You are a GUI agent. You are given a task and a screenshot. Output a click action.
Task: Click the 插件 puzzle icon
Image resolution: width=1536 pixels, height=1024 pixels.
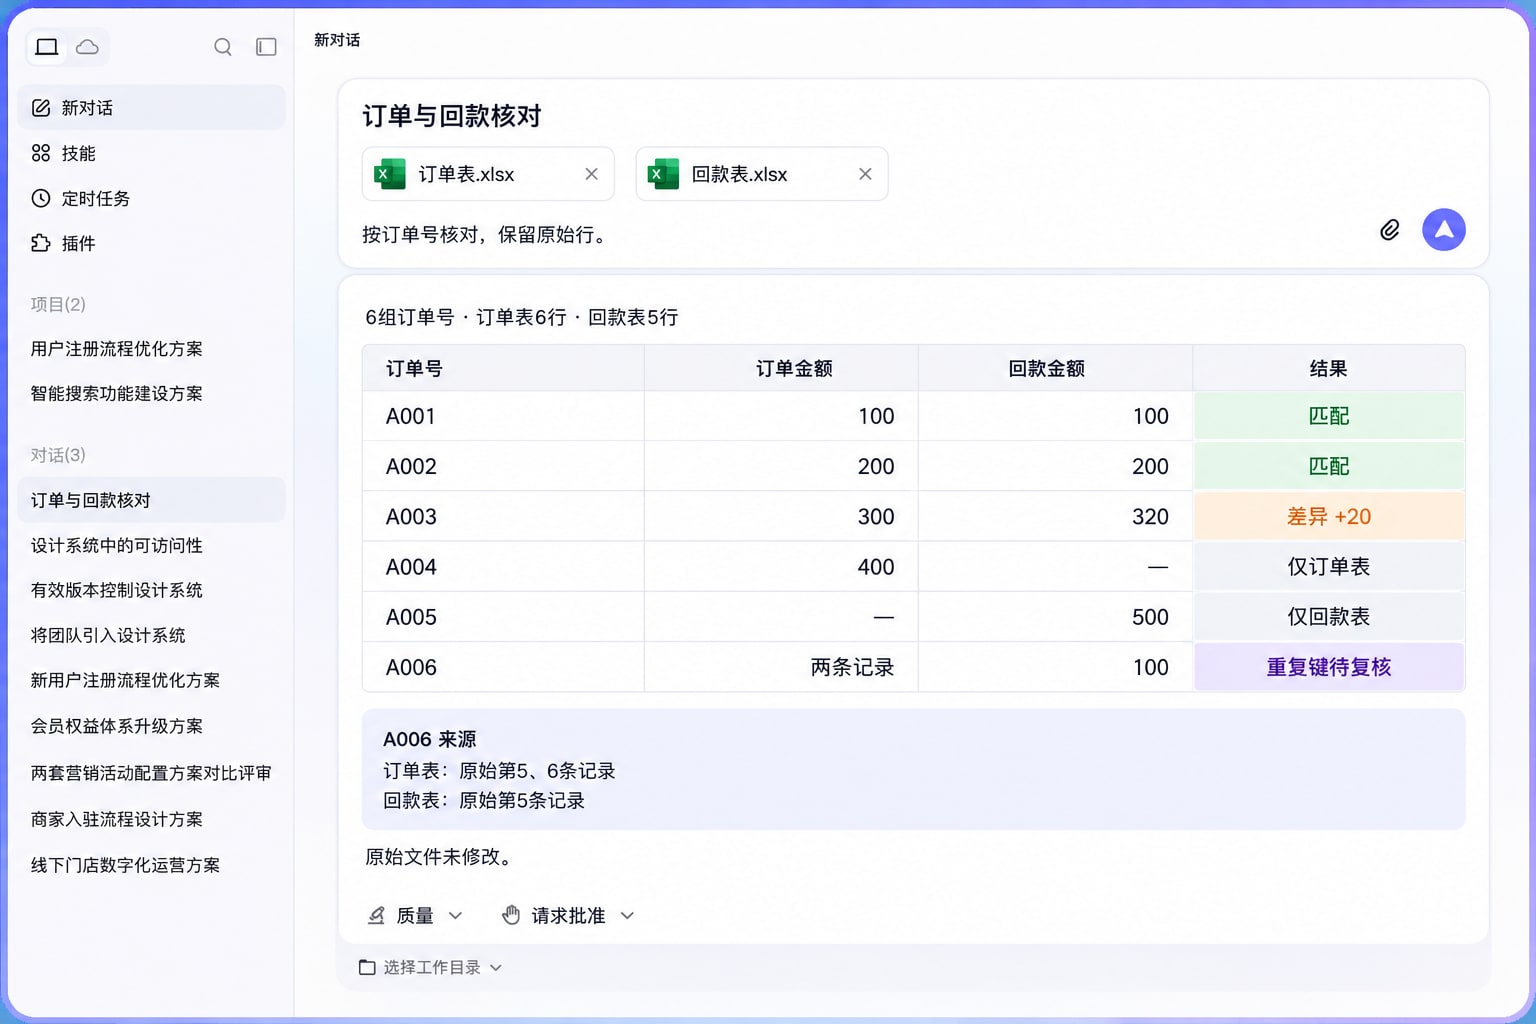click(41, 243)
